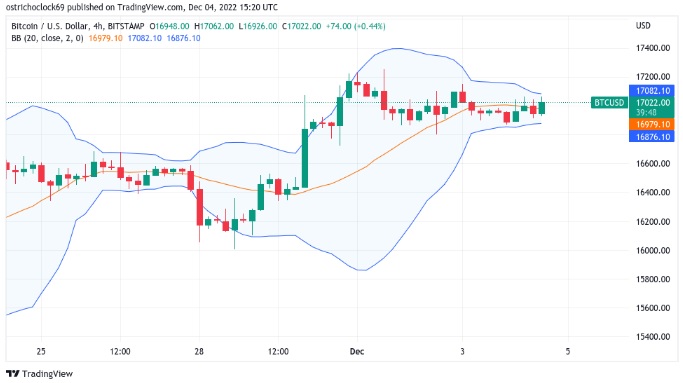The width and height of the screenshot is (683, 383).
Task: Click the 4h timeframe text in title
Action: pos(98,26)
